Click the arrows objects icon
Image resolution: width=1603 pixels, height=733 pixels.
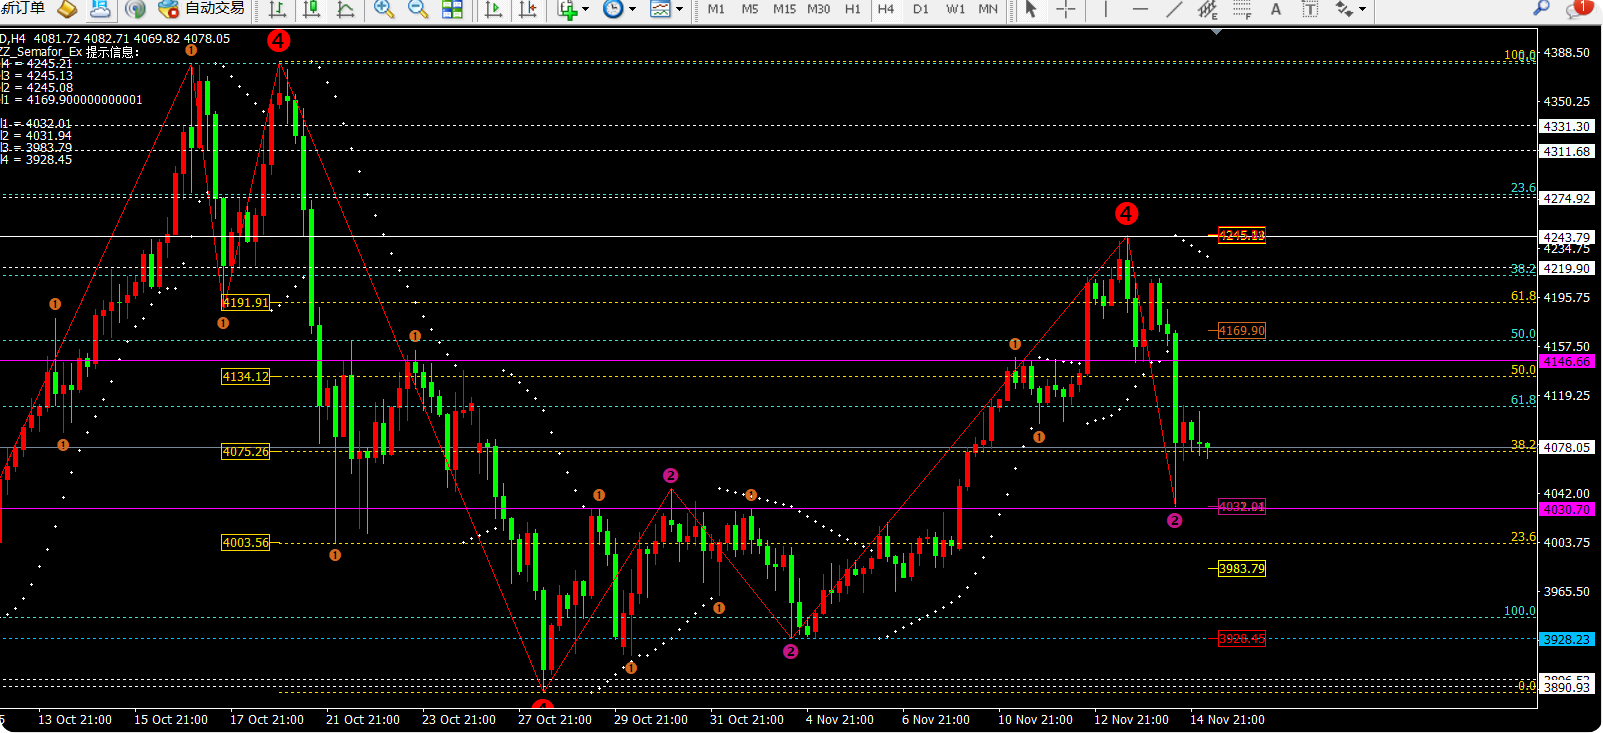(x=1344, y=9)
